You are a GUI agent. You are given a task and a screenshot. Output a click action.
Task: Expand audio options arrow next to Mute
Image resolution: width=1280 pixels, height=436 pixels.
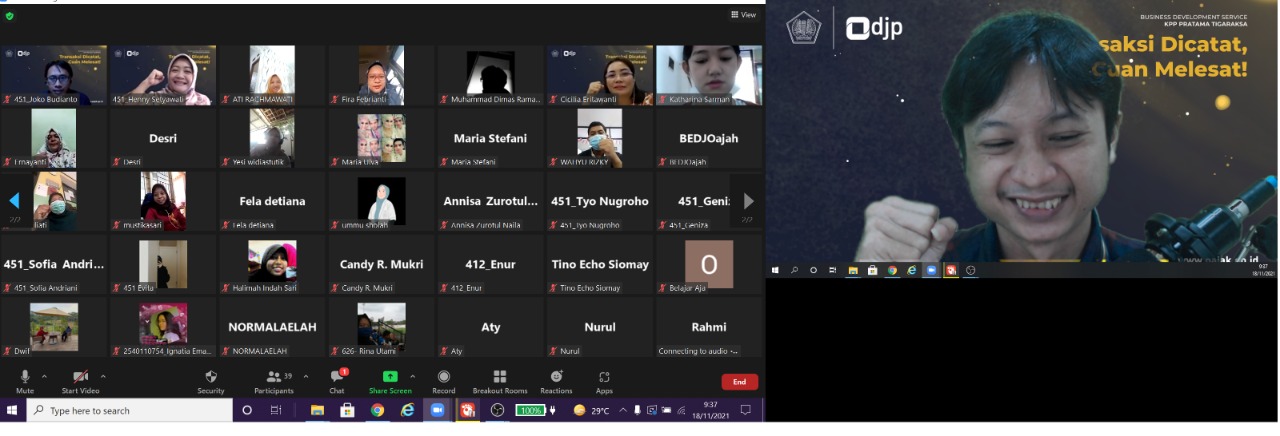click(x=44, y=377)
